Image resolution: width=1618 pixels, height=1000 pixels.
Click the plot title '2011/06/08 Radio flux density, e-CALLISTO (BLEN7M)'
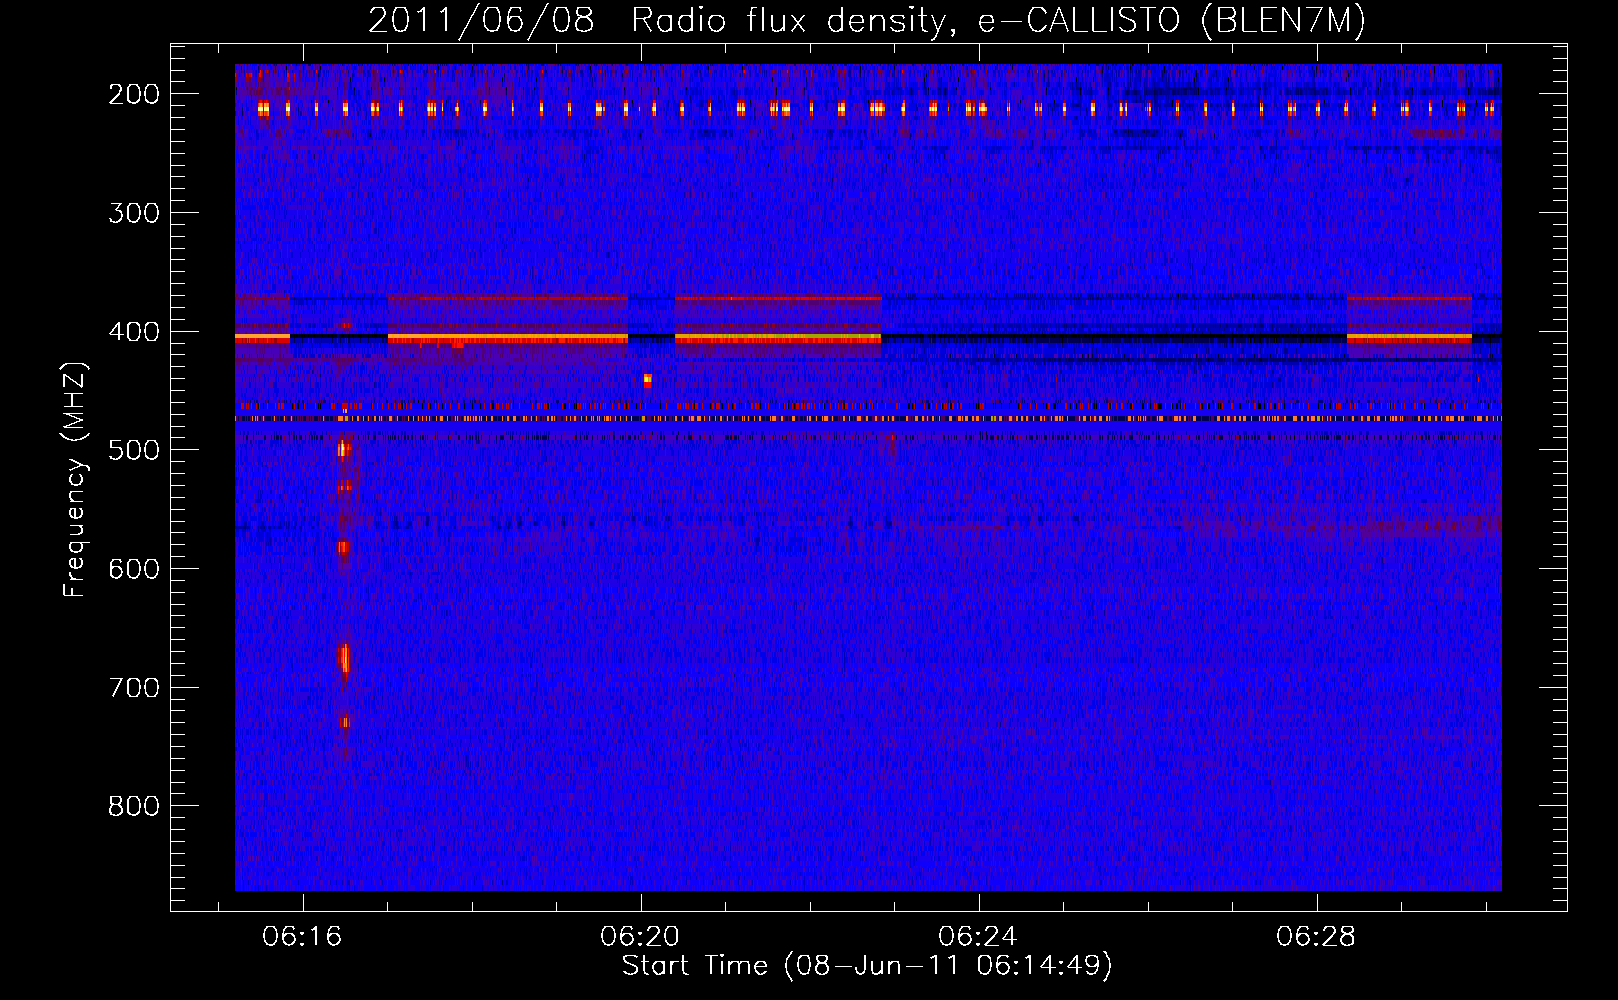[867, 20]
